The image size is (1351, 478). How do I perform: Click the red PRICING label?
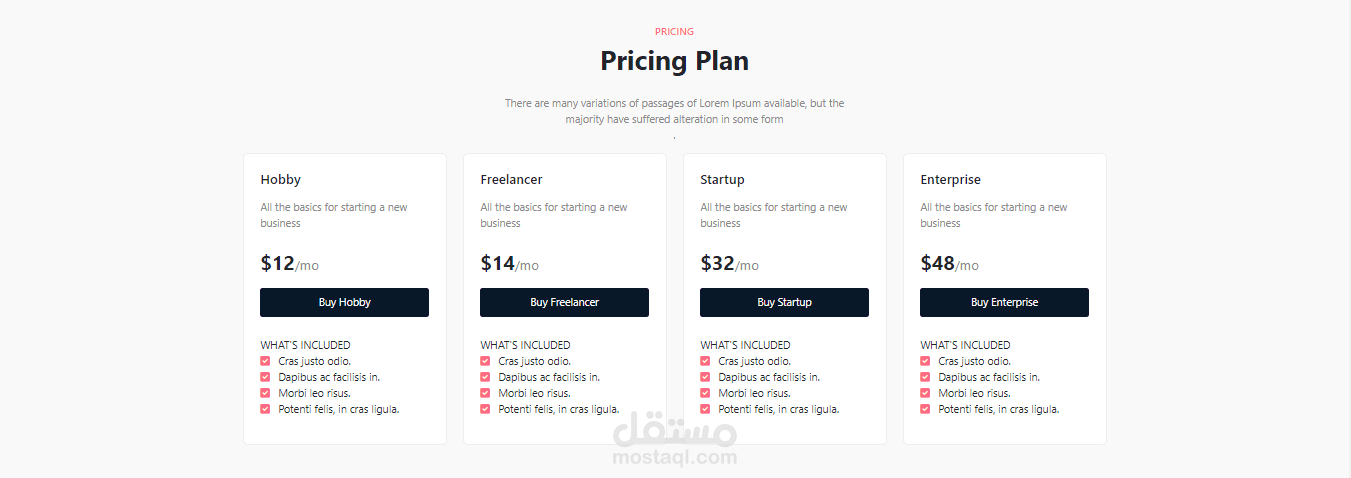point(674,32)
